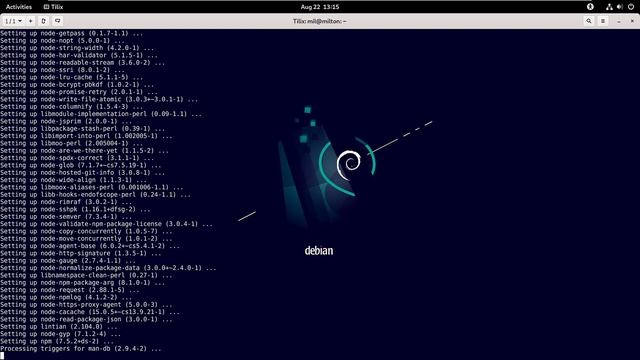This screenshot has height=360, width=640.
Task: Click line 'Setting up node-bcrypt-pbkdf'
Action: tap(77, 84)
